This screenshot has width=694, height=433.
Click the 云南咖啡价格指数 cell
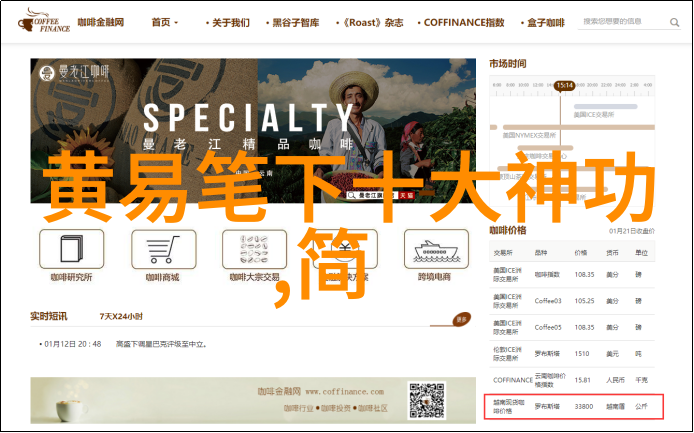point(550,380)
